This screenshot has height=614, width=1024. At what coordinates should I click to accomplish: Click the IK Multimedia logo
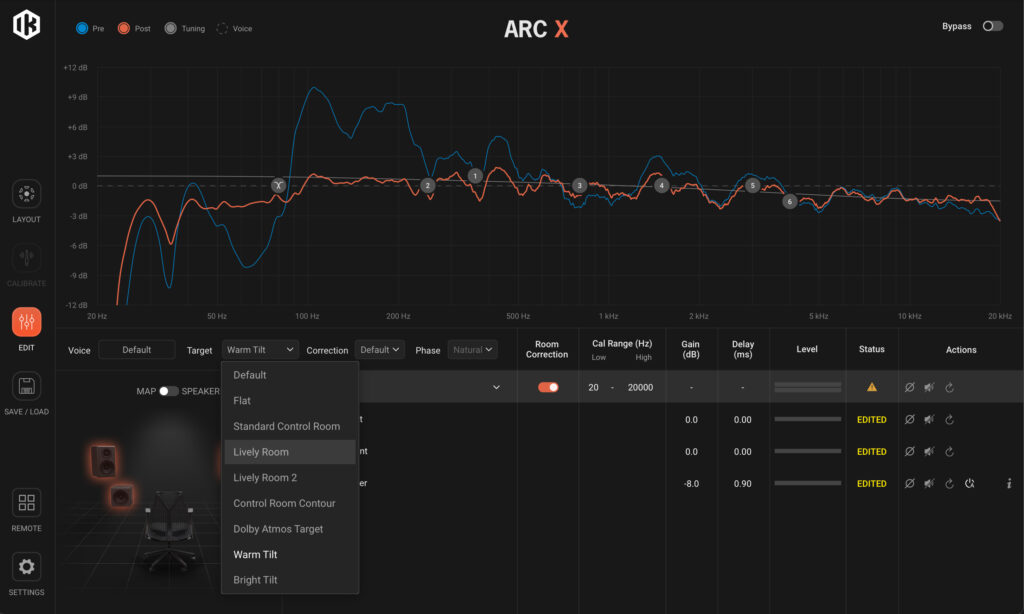[27, 24]
